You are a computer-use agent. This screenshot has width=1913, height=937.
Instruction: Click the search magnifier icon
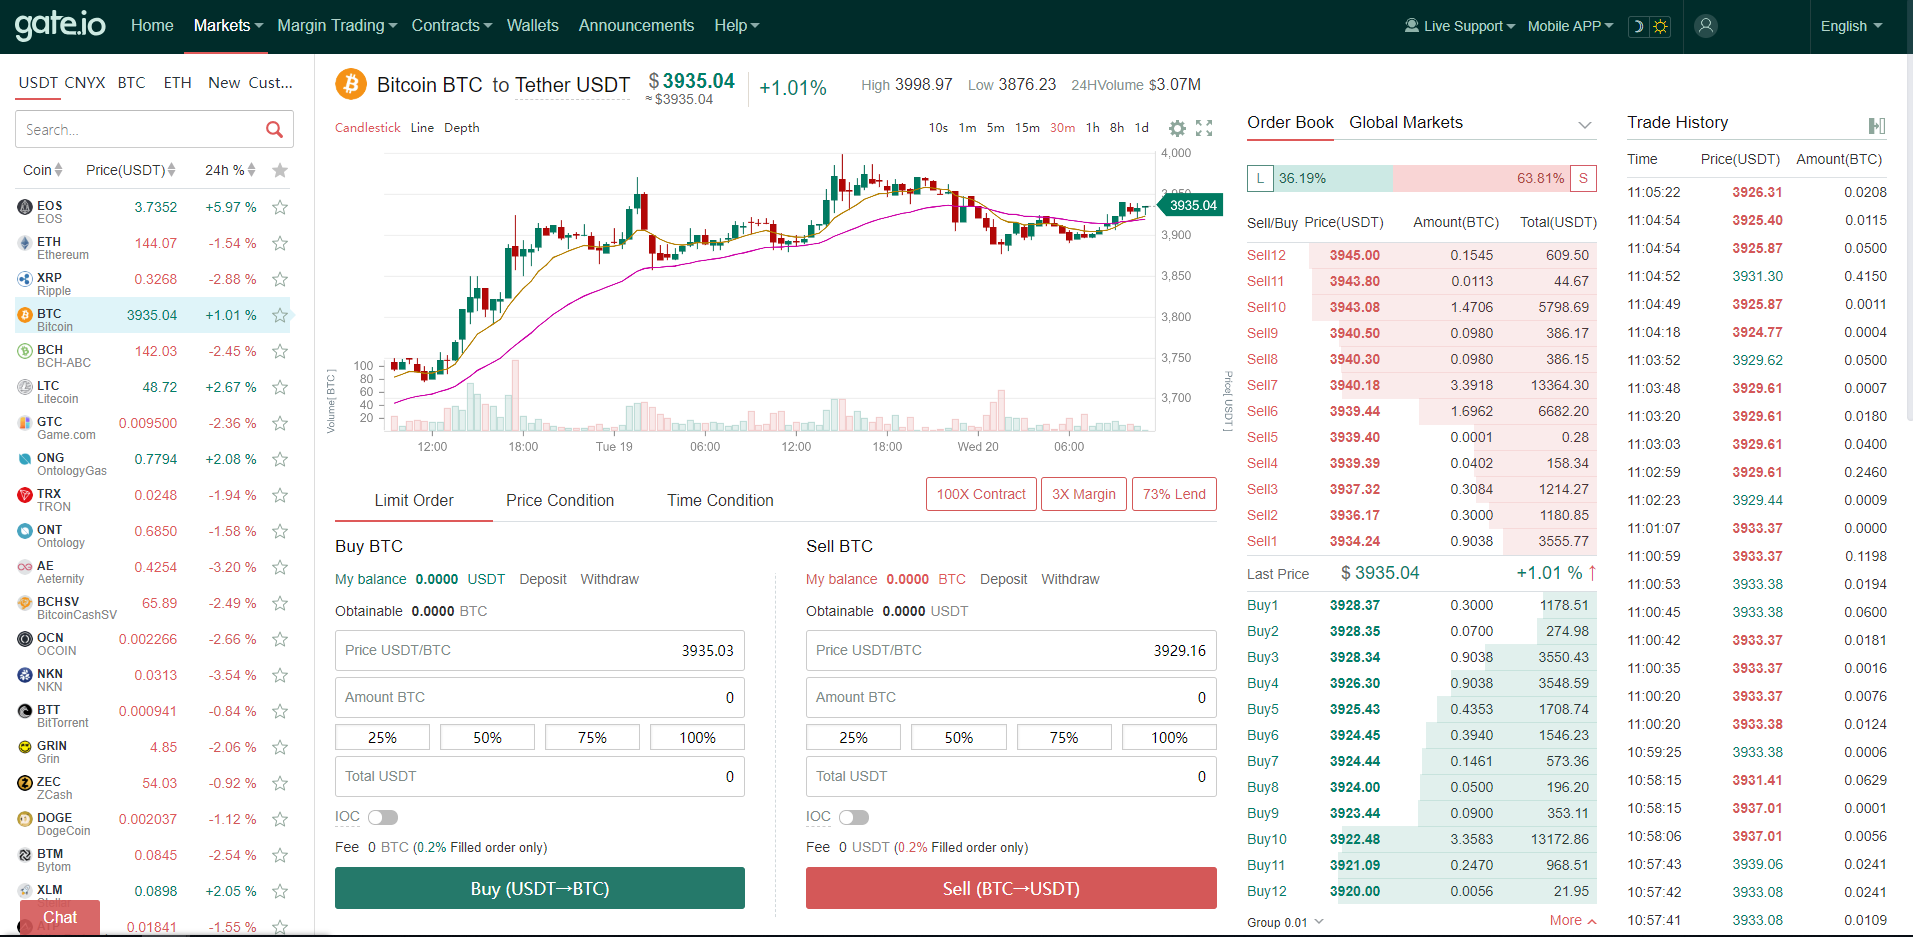pos(274,129)
